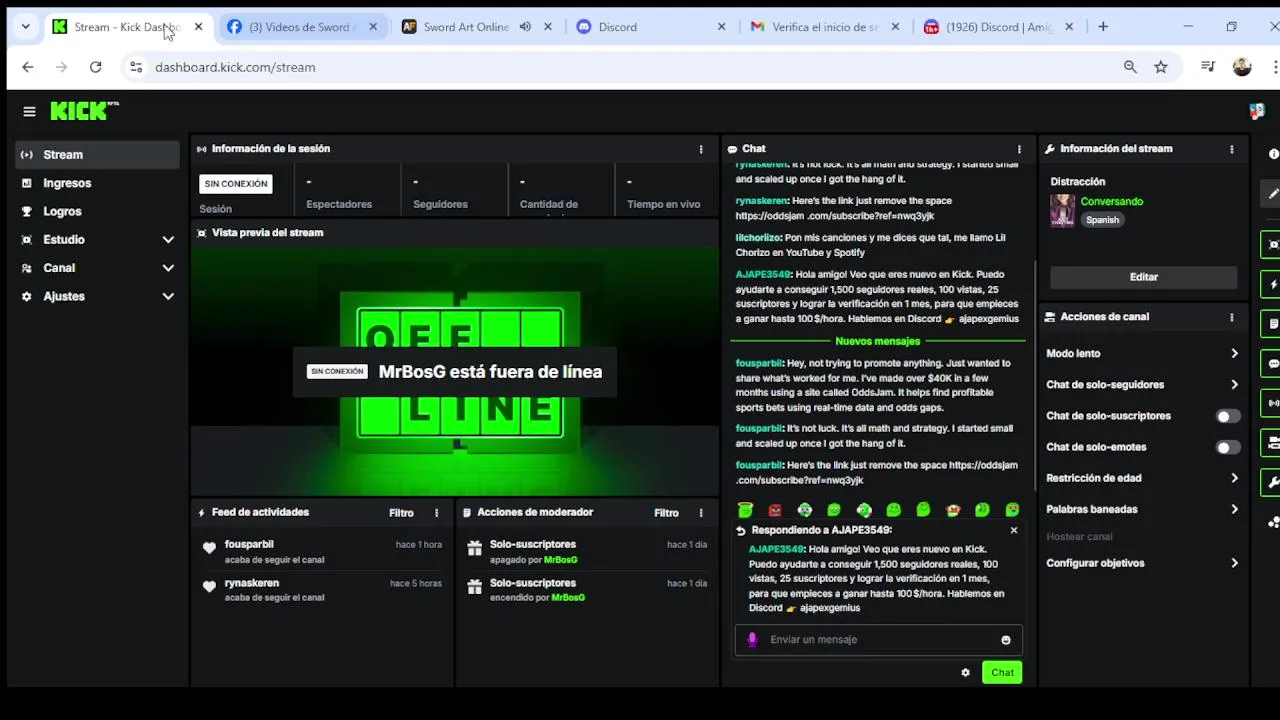Screen dimensions: 1280x720
Task: Click the rynaskeren follower entry in activity feed
Action: point(321,590)
